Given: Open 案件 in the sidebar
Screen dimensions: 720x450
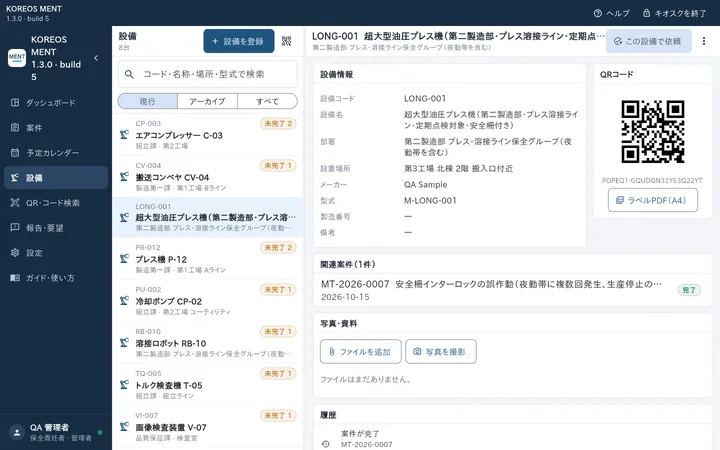Looking at the screenshot, I should click(56, 128).
